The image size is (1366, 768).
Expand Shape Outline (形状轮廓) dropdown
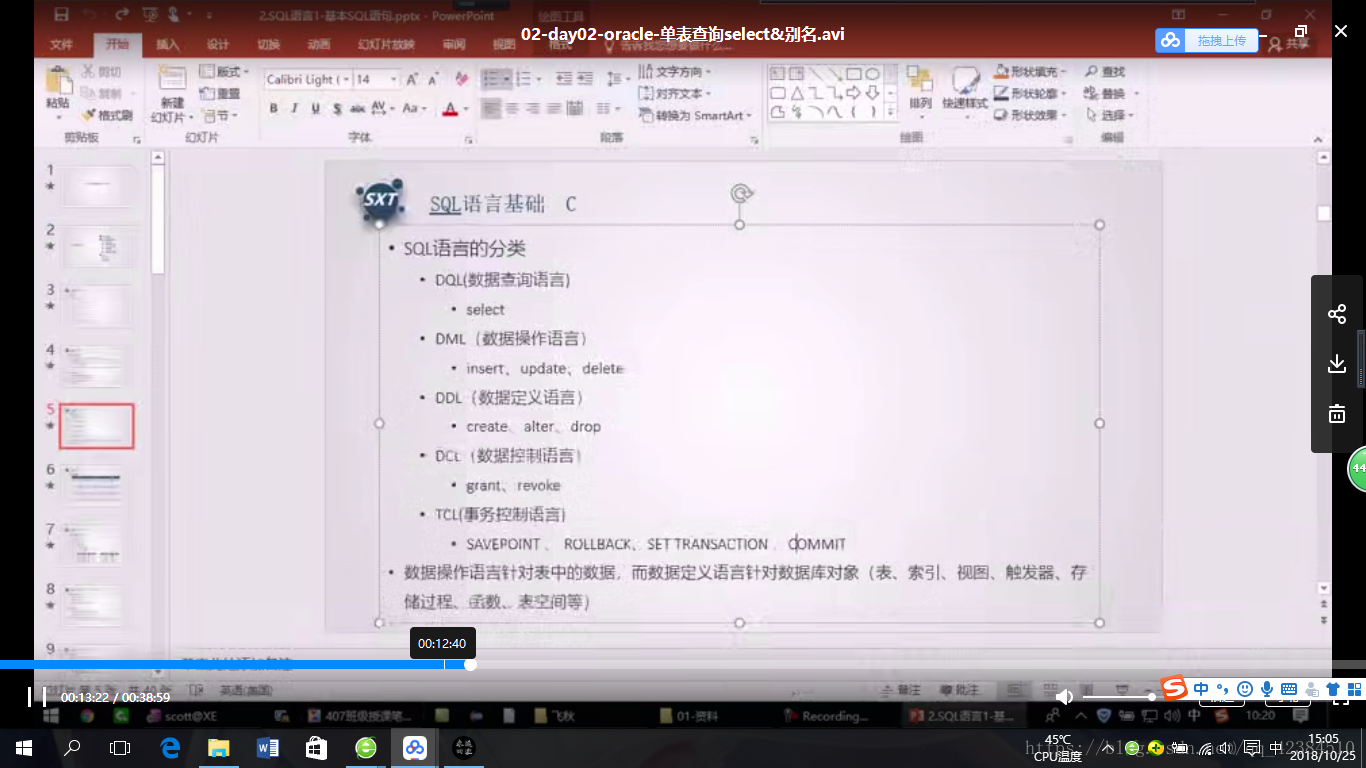point(1030,93)
